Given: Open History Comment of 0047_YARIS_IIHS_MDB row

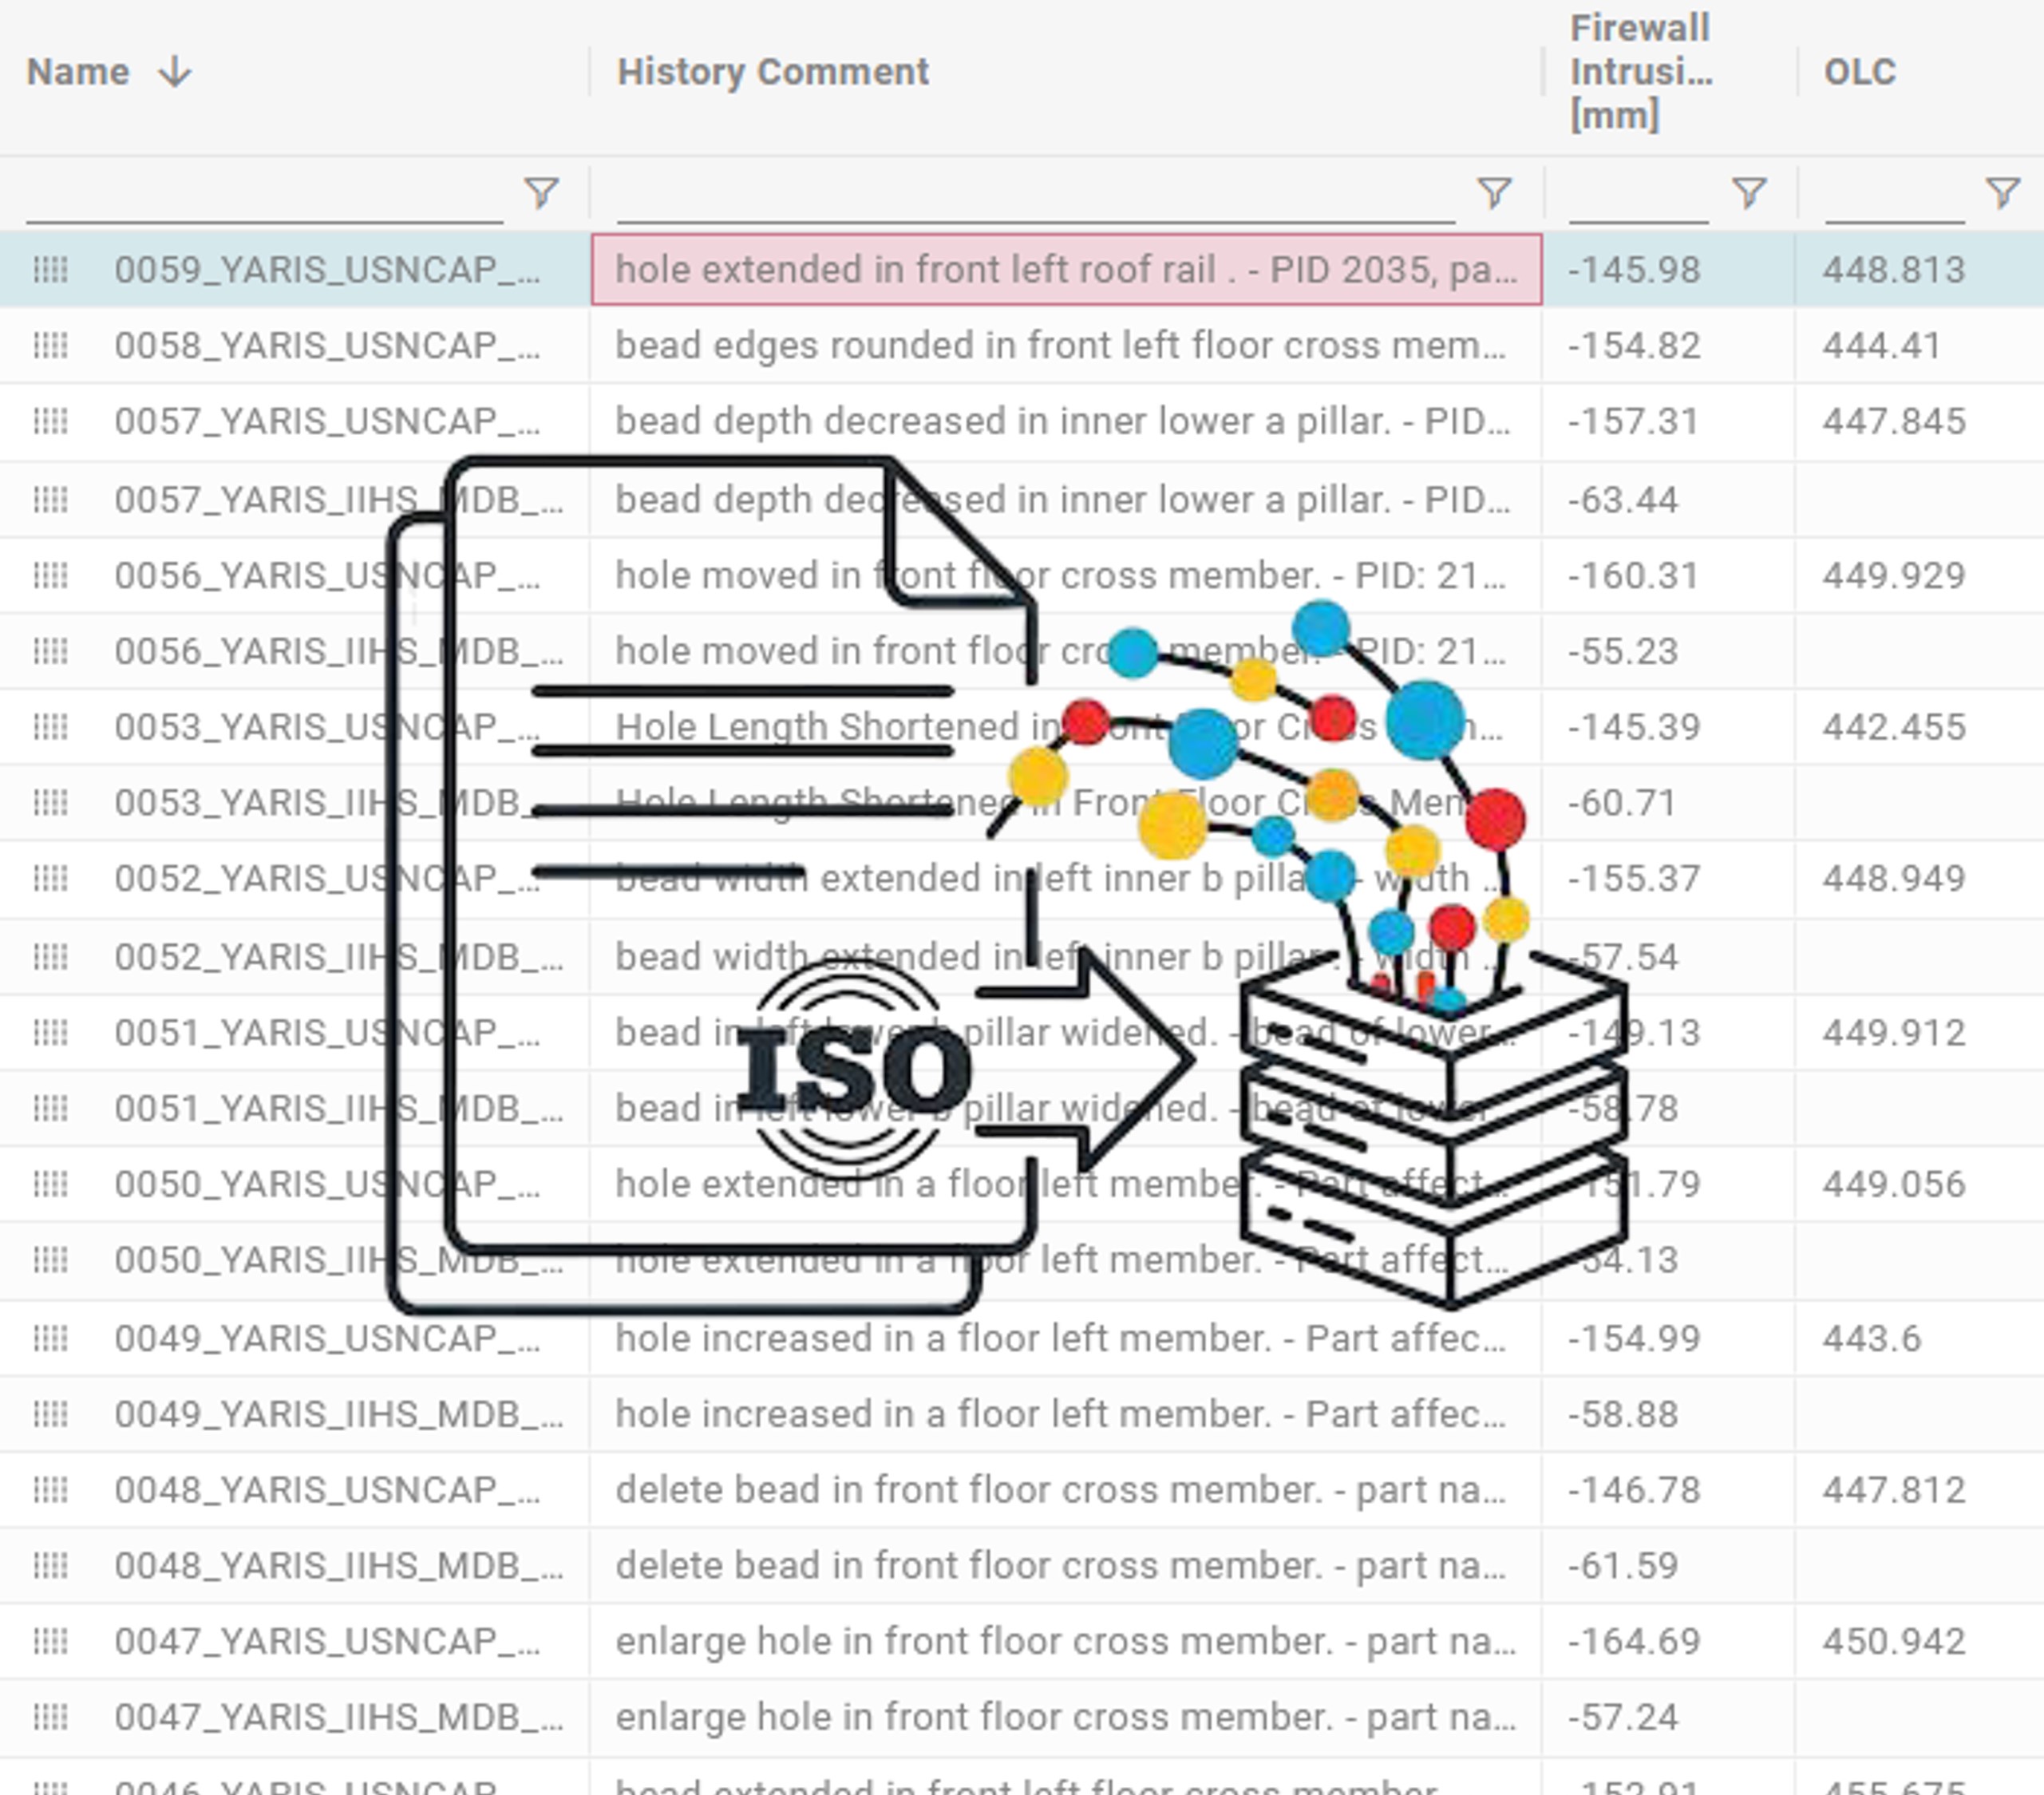Looking at the screenshot, I should tap(1066, 1717).
